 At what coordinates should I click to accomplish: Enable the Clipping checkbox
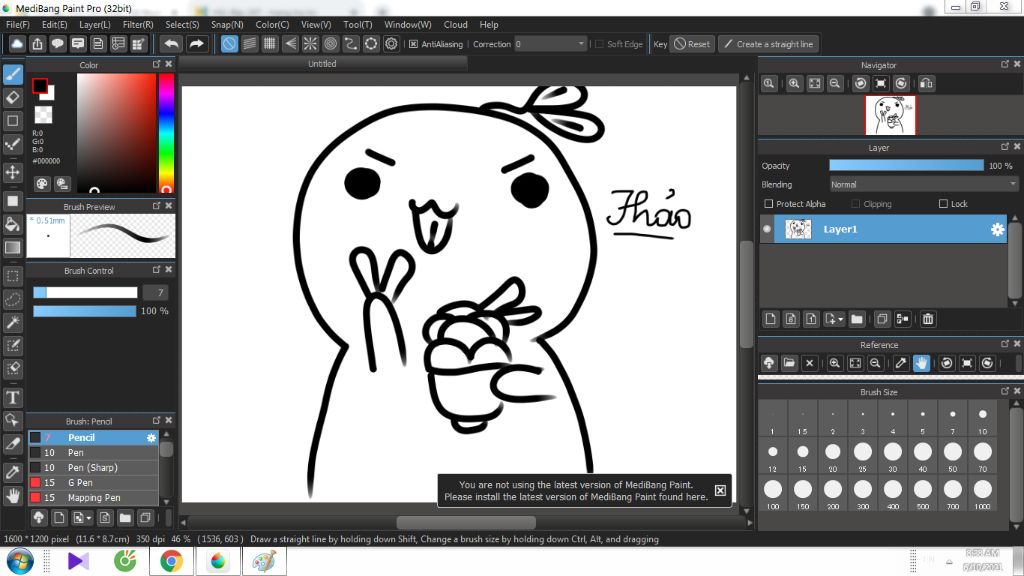(x=856, y=204)
